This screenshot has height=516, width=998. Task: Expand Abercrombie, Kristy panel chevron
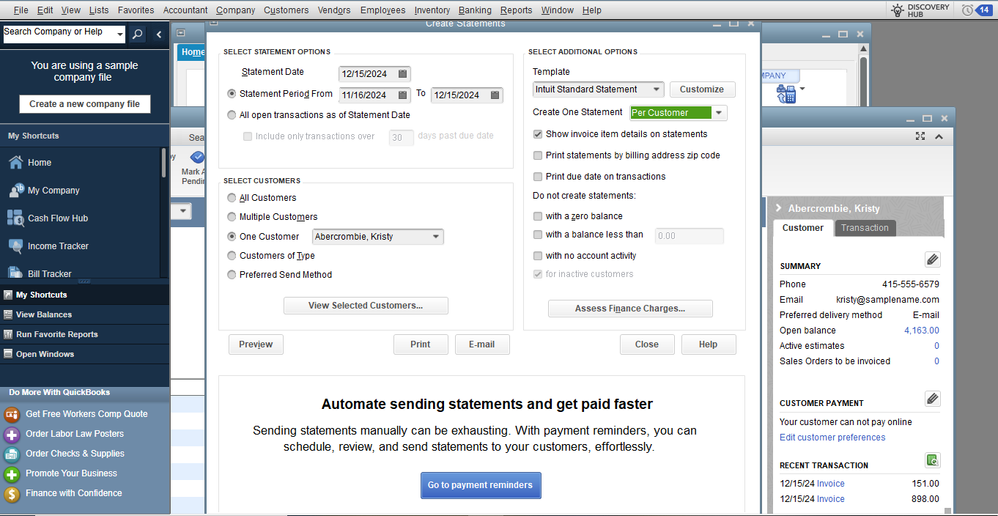[778, 208]
